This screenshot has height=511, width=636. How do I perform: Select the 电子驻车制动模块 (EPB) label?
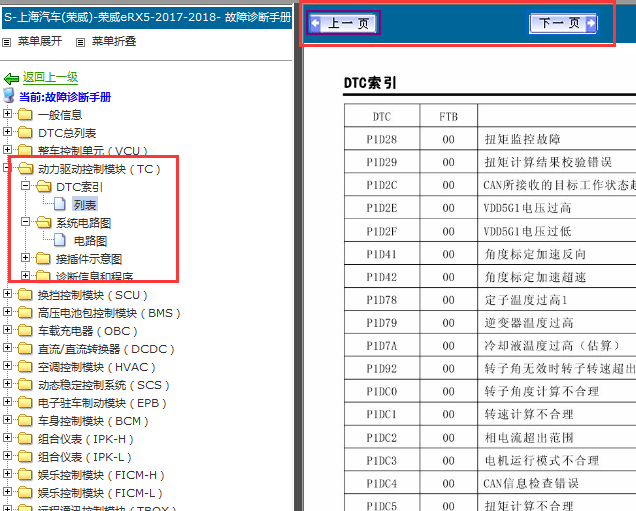click(x=102, y=403)
